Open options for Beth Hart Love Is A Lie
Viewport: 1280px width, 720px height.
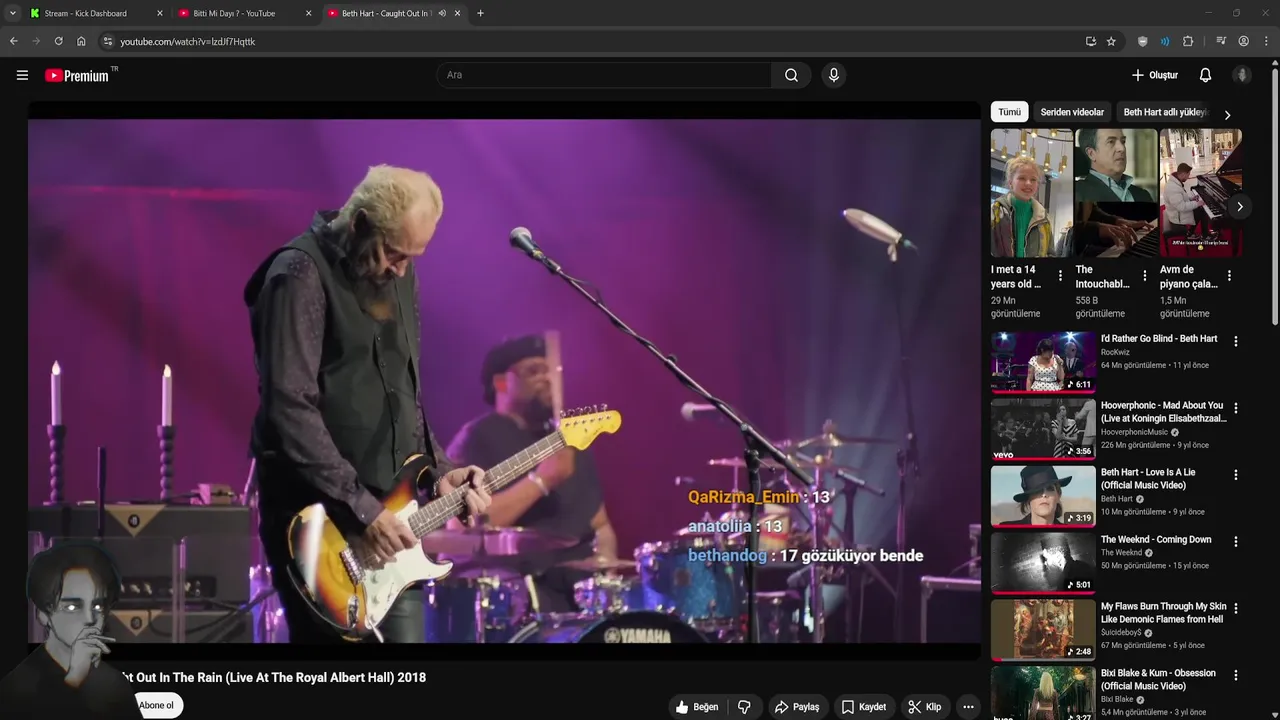[1235, 475]
